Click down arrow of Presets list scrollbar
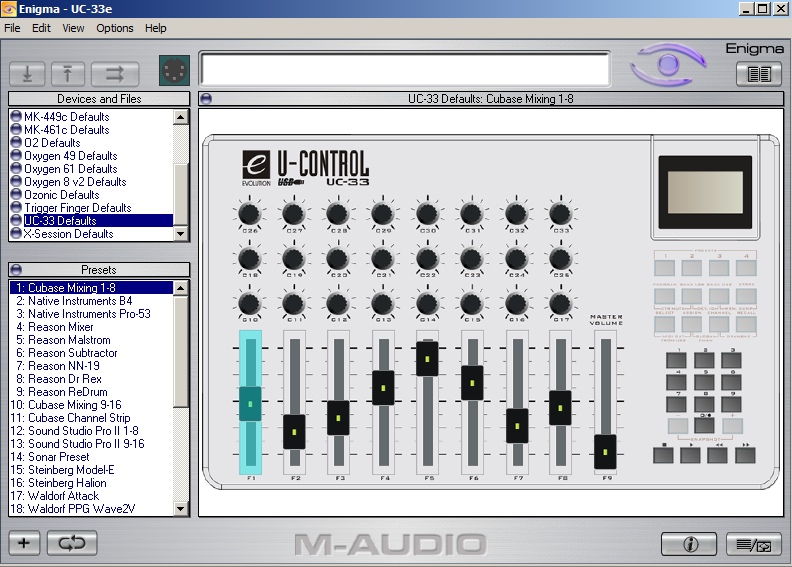Image resolution: width=792 pixels, height=567 pixels. point(181,508)
